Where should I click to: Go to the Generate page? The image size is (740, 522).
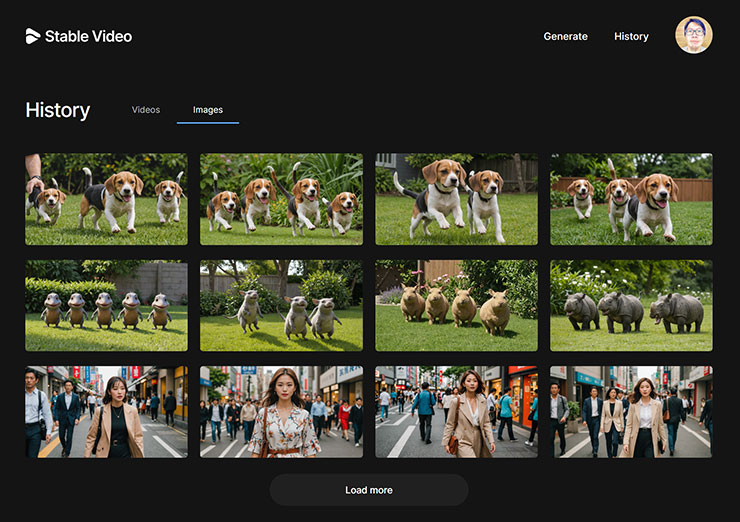pyautogui.click(x=565, y=36)
